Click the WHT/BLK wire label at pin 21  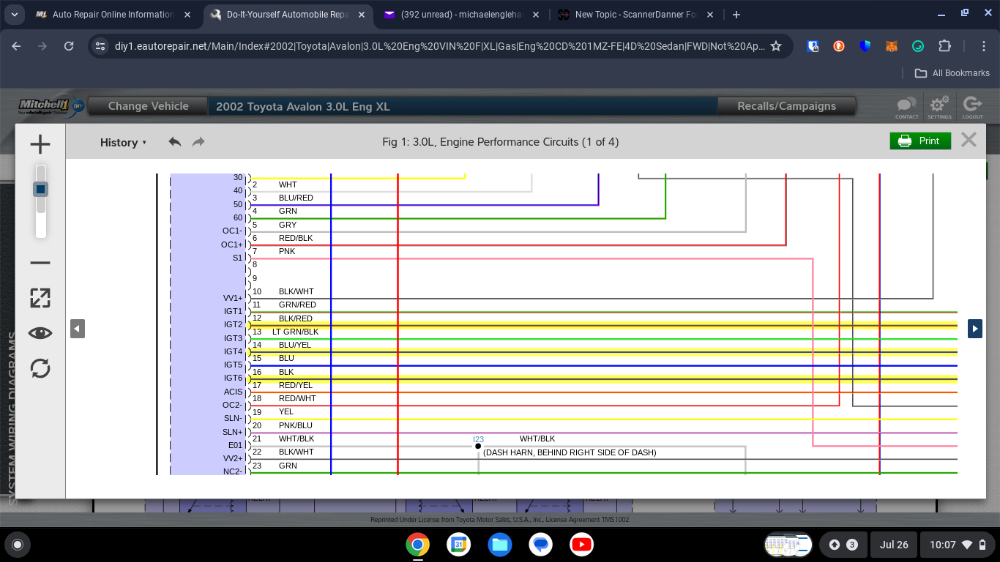296,438
